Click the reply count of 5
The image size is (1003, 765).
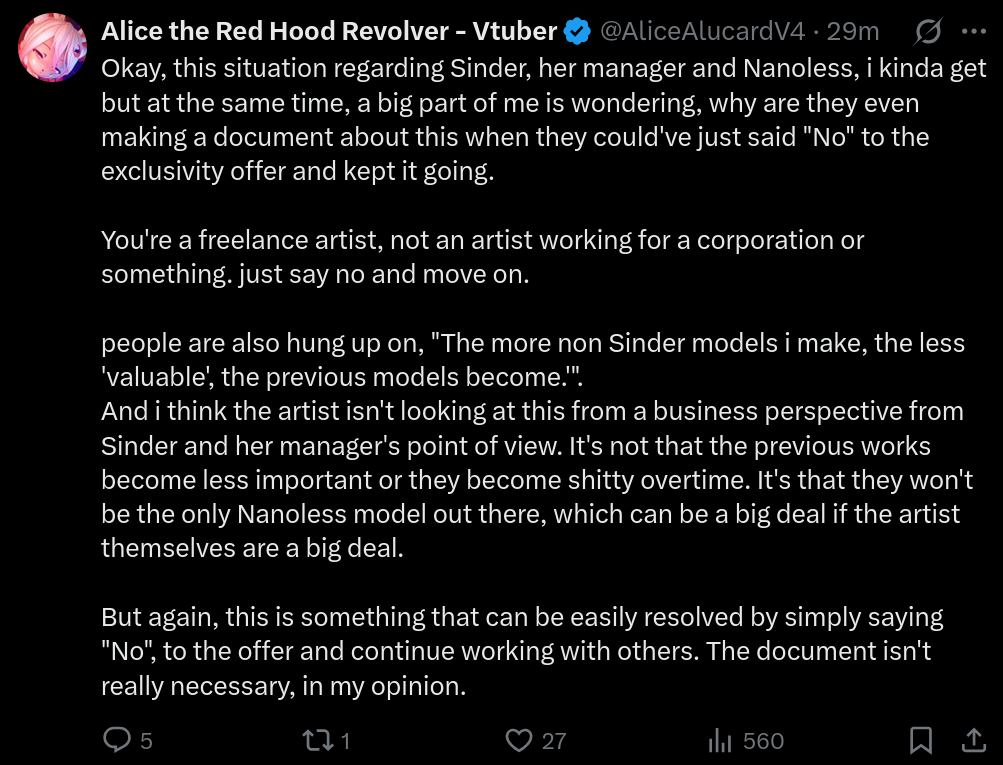[146, 741]
